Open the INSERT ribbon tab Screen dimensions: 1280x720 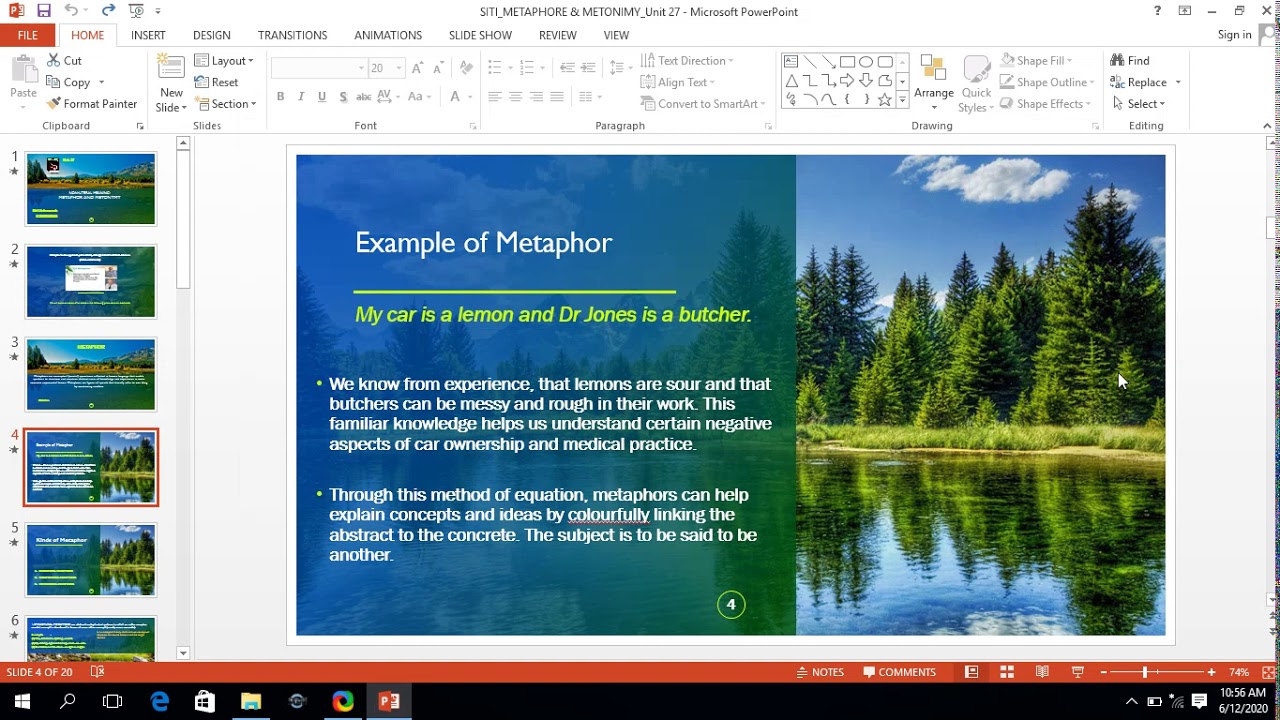(148, 35)
